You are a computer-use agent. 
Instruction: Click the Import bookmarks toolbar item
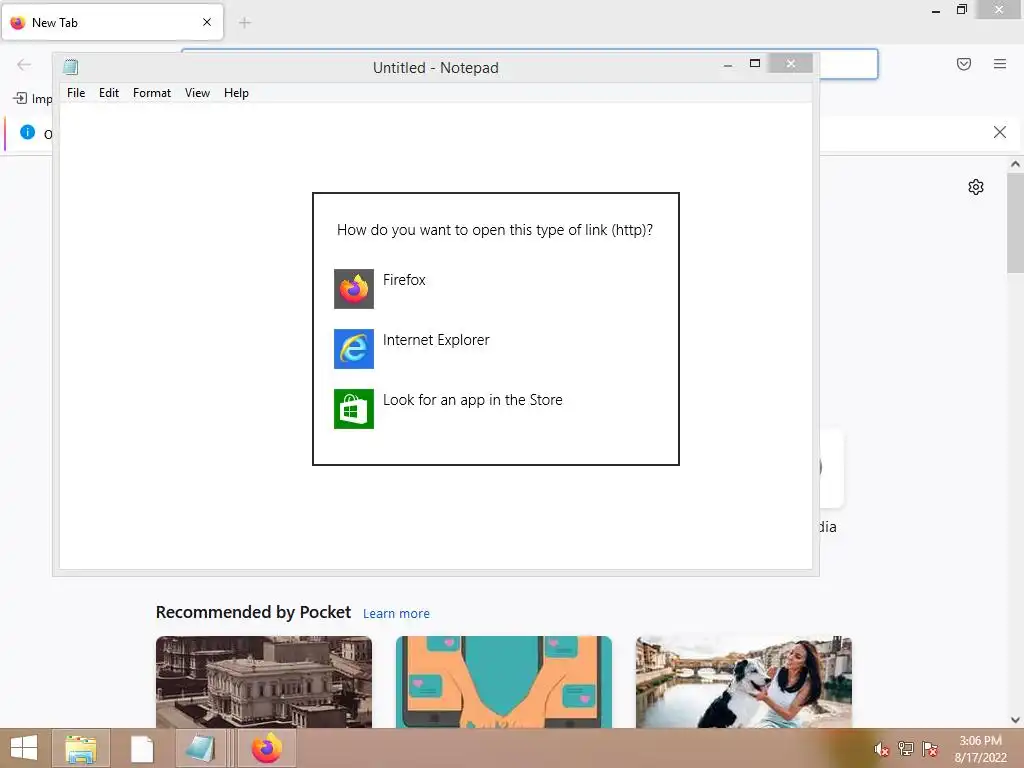pyautogui.click(x=33, y=99)
